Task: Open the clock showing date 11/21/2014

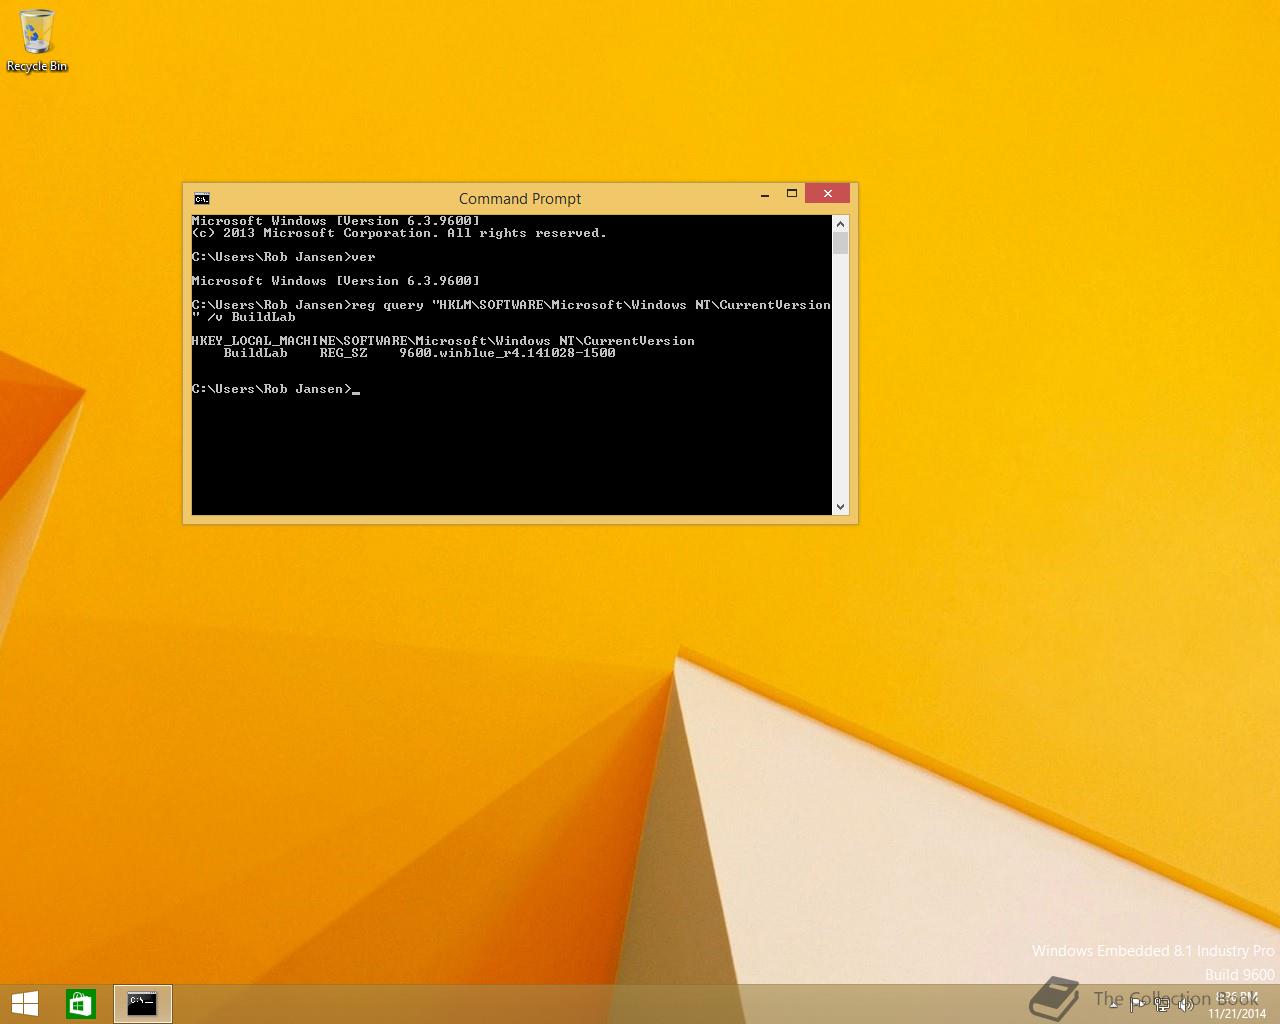Action: coord(1237,1005)
